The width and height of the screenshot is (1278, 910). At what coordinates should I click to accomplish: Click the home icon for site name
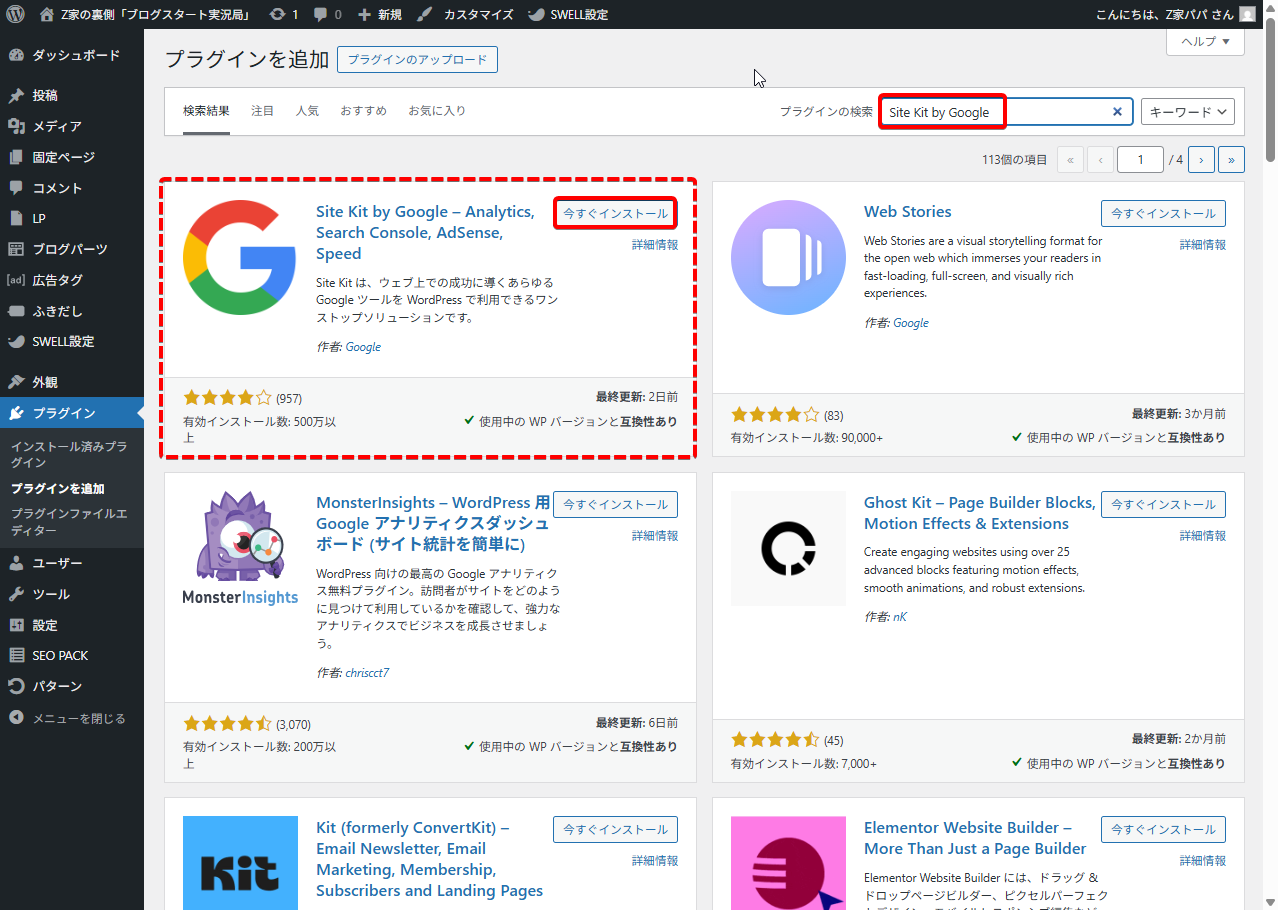47,15
